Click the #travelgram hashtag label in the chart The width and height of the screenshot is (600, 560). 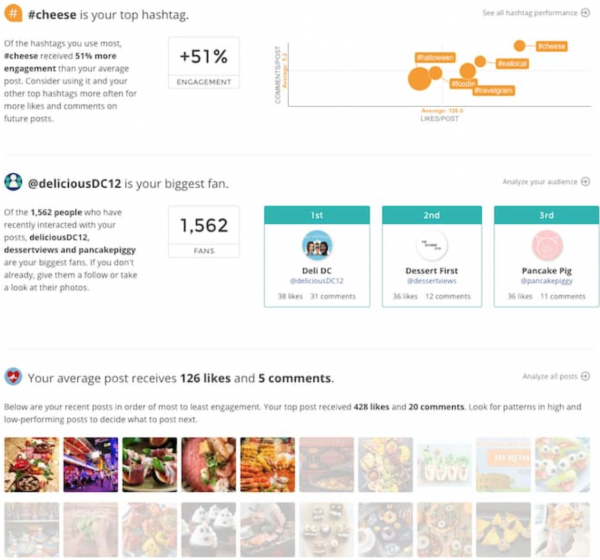tap(493, 90)
